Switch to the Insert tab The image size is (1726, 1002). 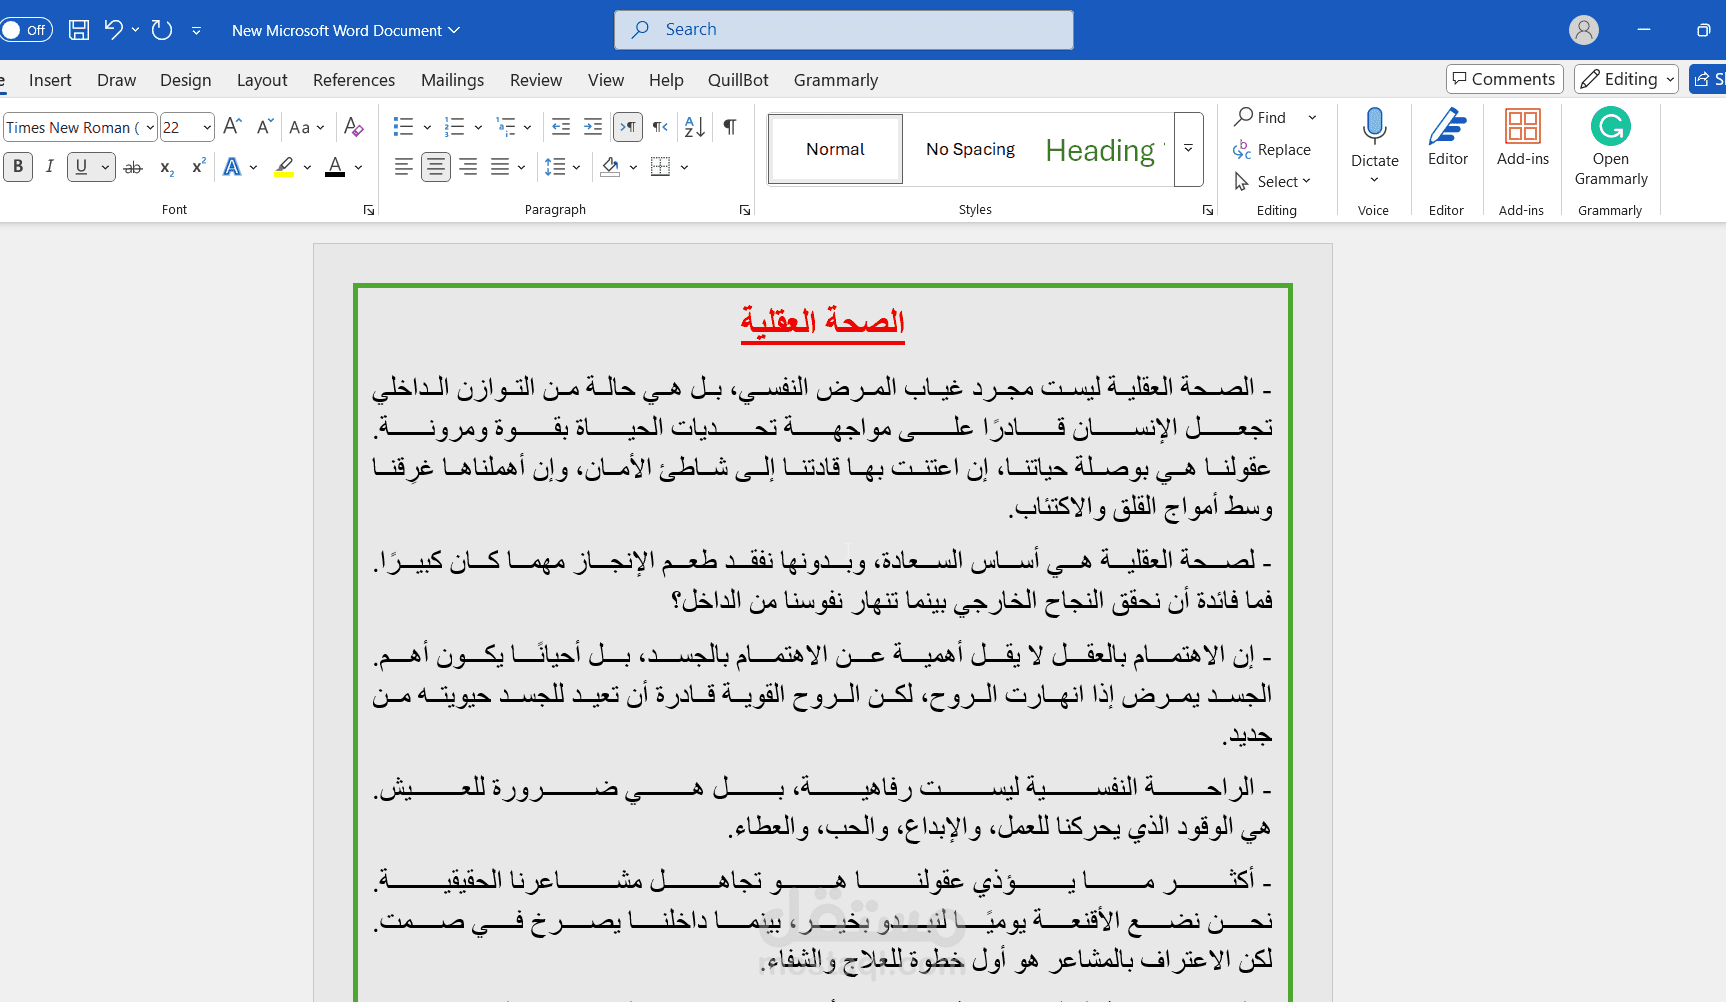coord(50,80)
